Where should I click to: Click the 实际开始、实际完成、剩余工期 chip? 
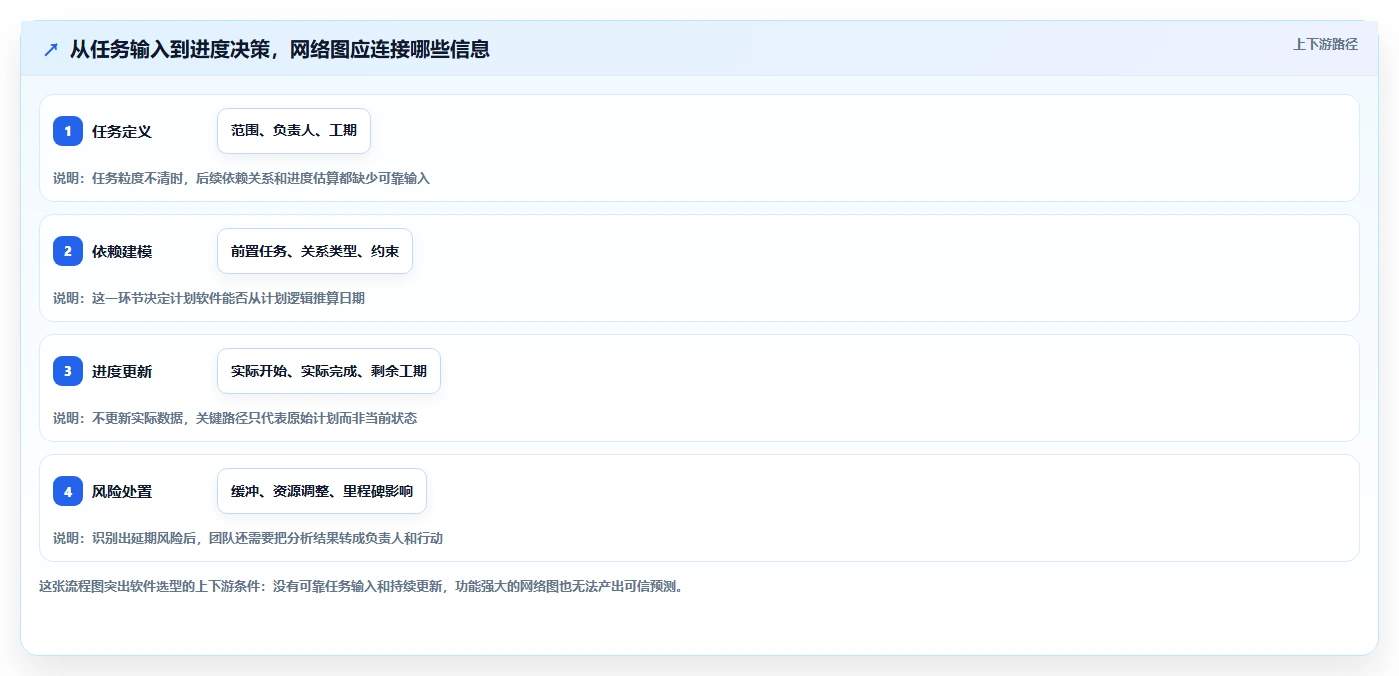(x=329, y=371)
